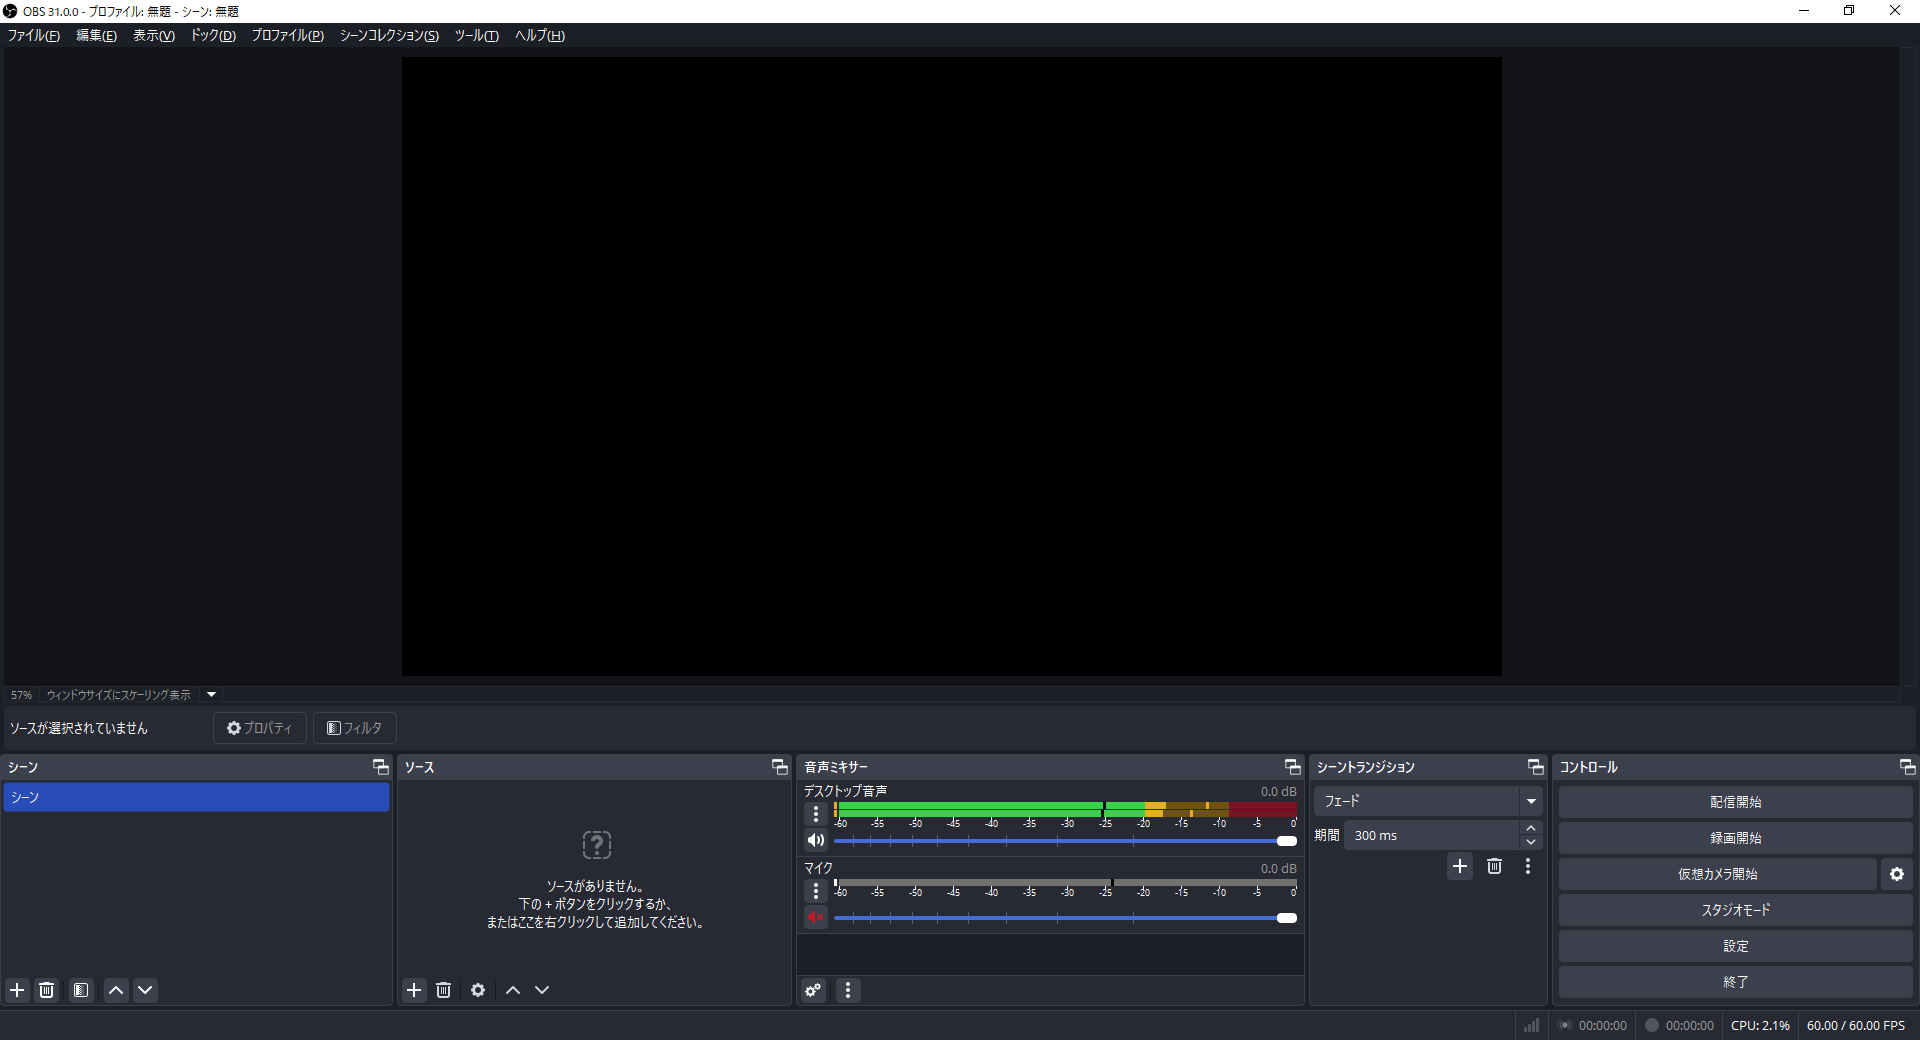Open the ツール menu

click(x=476, y=36)
